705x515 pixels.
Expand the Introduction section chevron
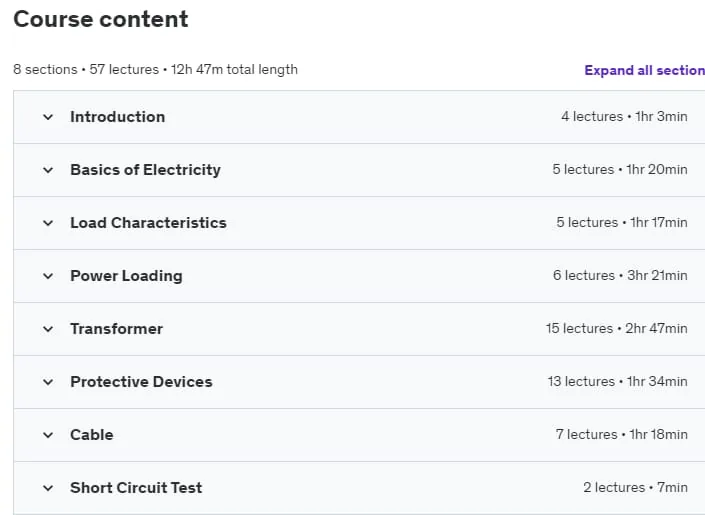(48, 117)
